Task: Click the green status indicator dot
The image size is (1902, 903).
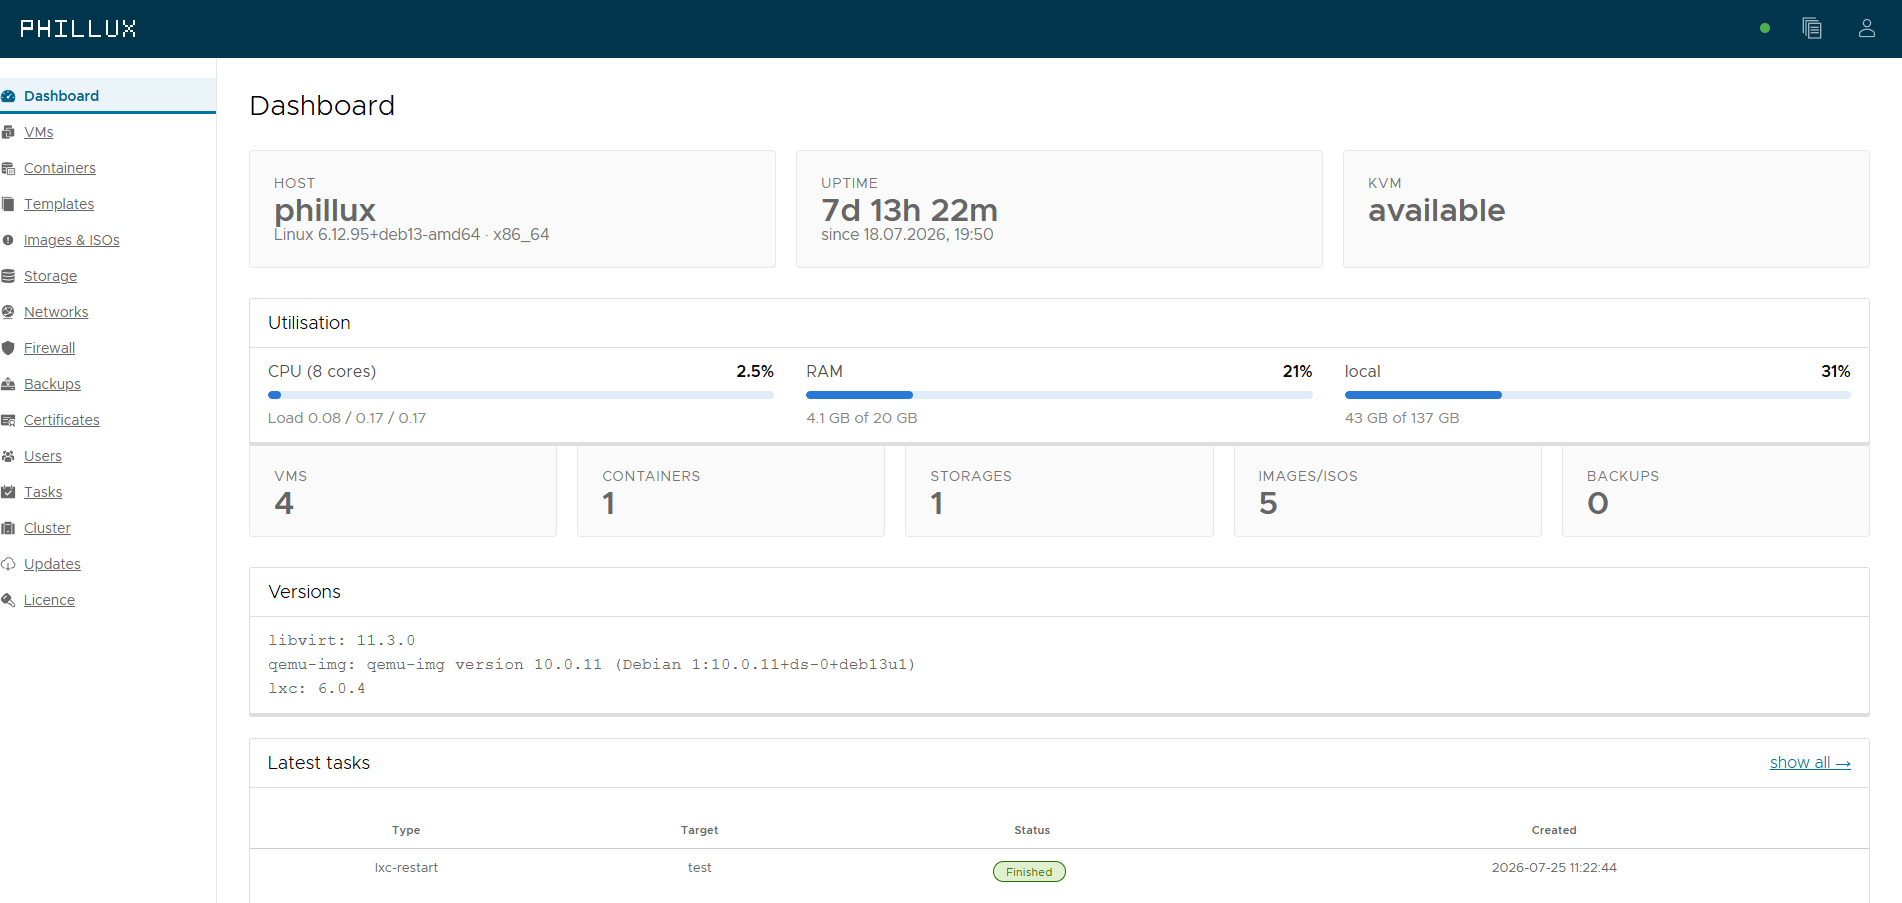Action: (x=1765, y=28)
